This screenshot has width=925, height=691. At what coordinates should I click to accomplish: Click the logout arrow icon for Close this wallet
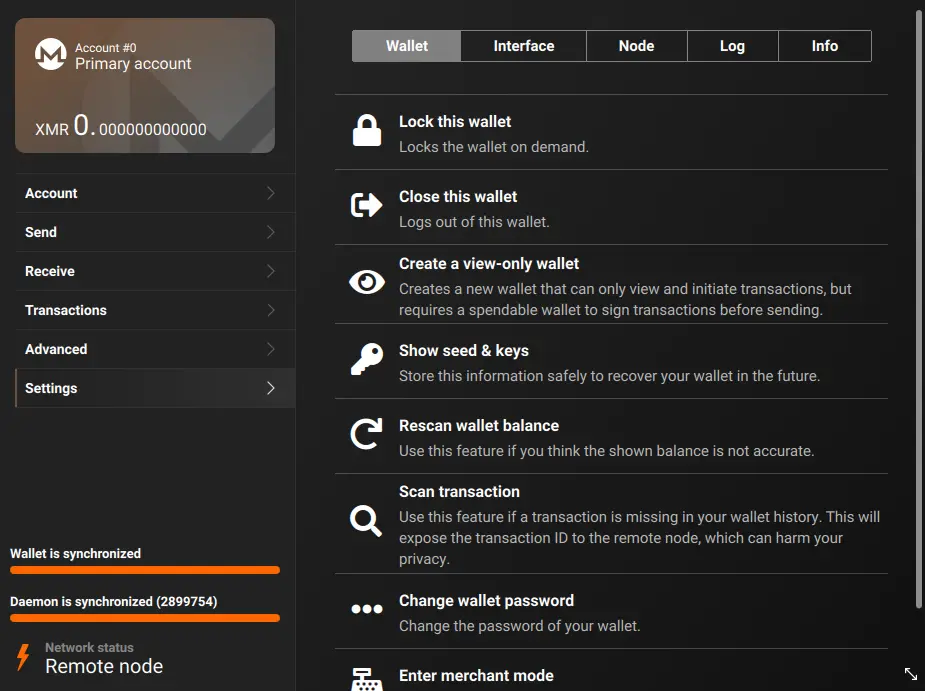367,206
